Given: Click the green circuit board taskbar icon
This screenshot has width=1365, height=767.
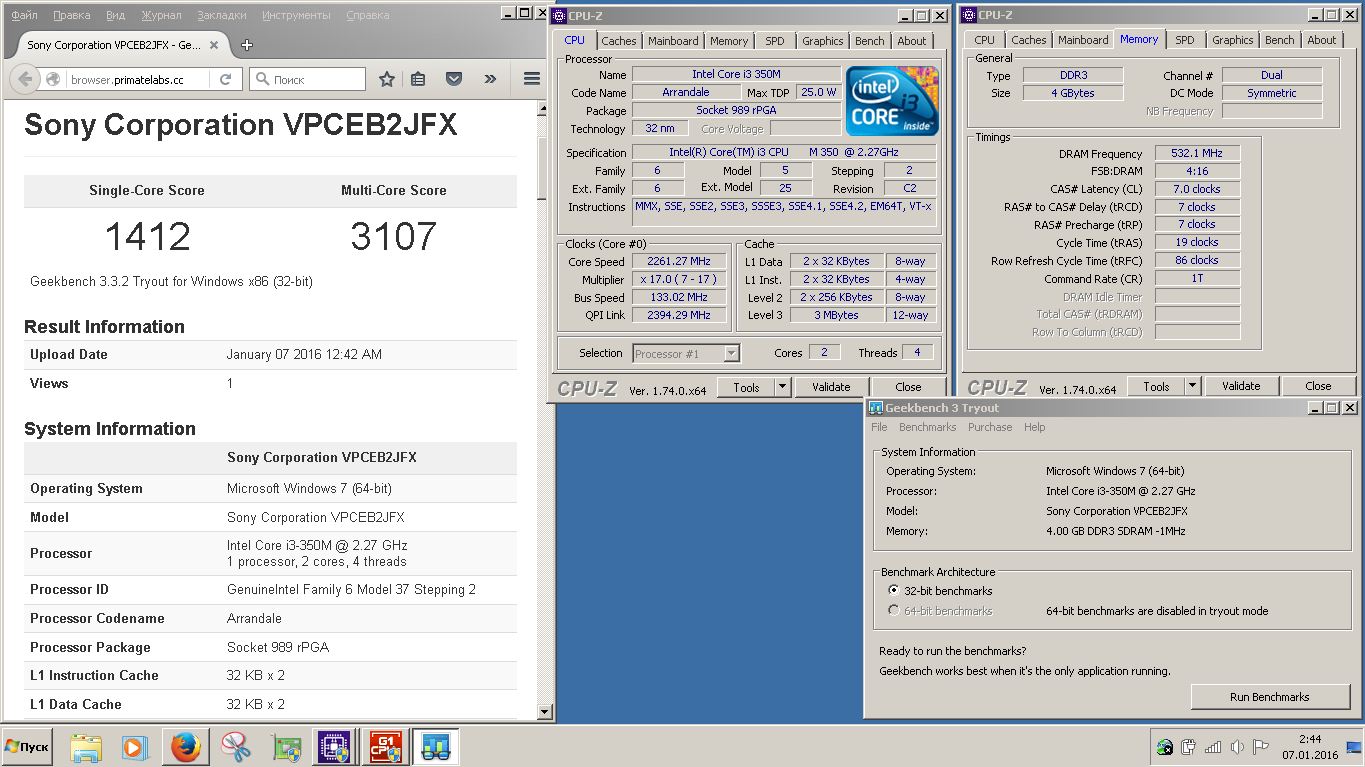Looking at the screenshot, I should coord(287,747).
